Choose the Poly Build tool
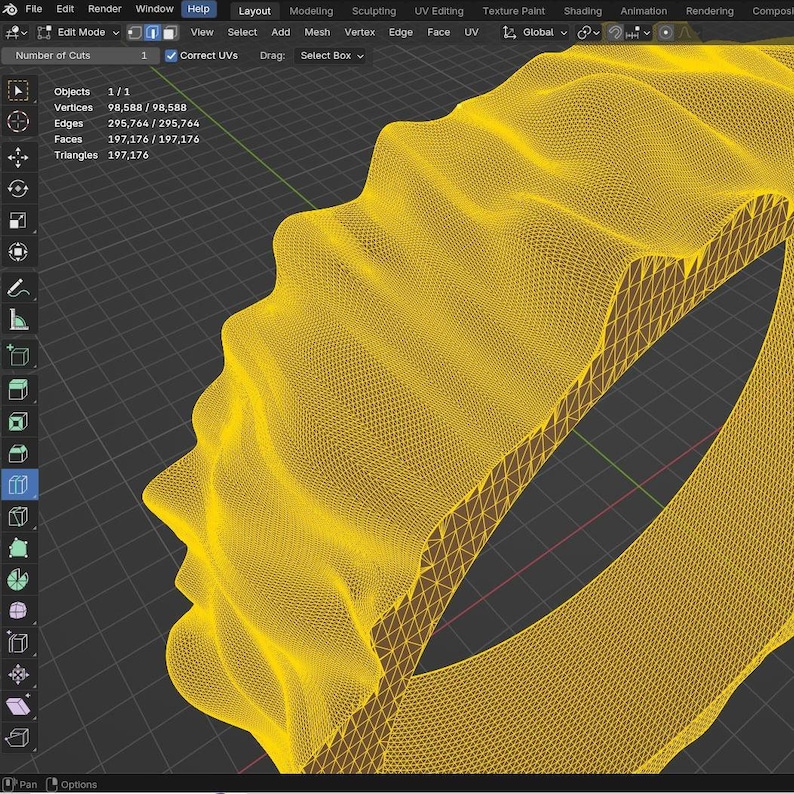Screen dimensions: 794x794 [18, 548]
